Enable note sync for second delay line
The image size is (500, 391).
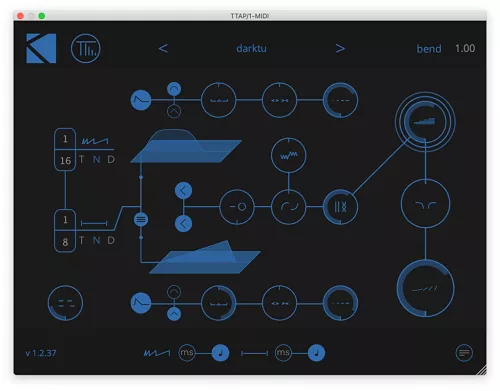pos(316,353)
